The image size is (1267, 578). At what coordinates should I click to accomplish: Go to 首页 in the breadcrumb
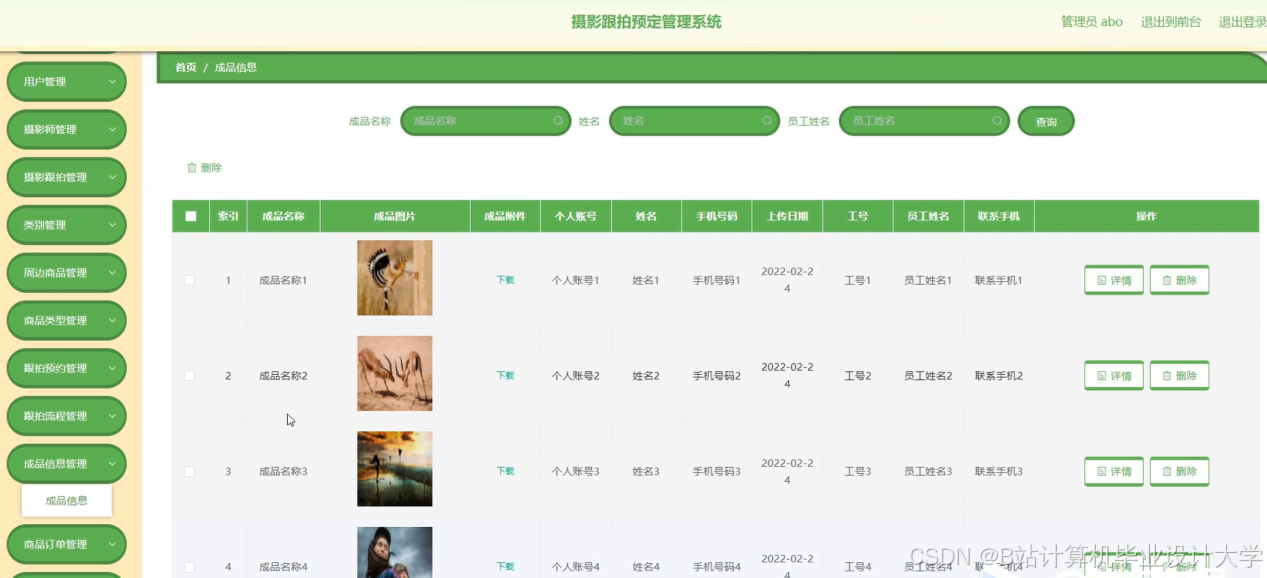[186, 67]
